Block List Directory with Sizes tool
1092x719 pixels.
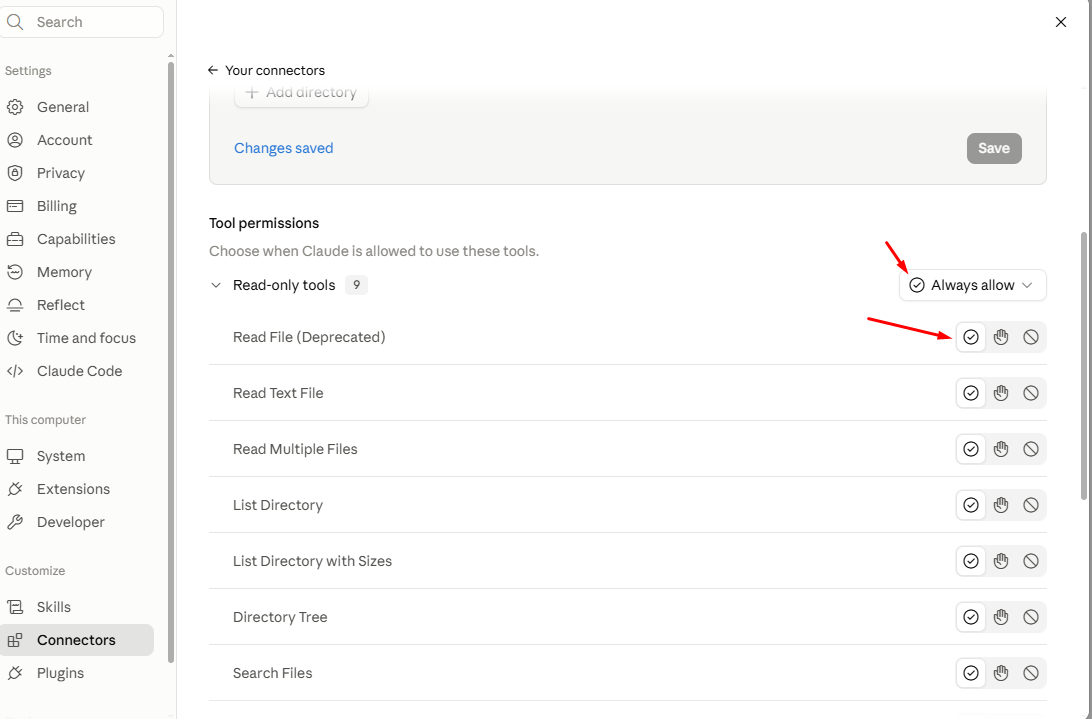(x=1031, y=561)
